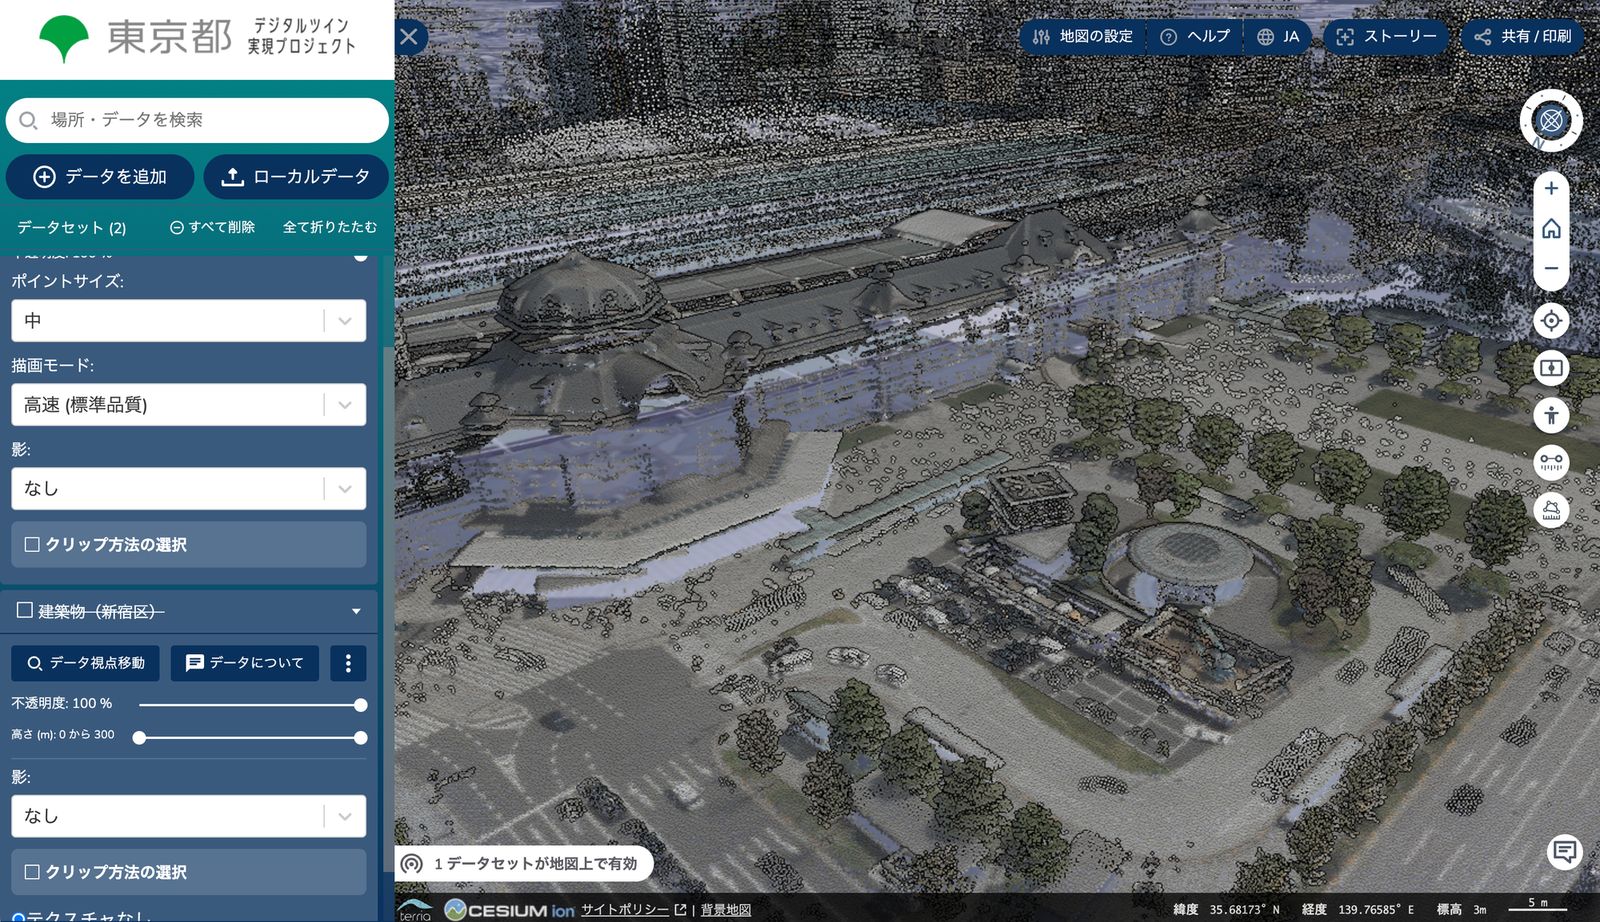
Task: Open the three-dot menu for 建築物 (新宿区)
Action: point(348,663)
